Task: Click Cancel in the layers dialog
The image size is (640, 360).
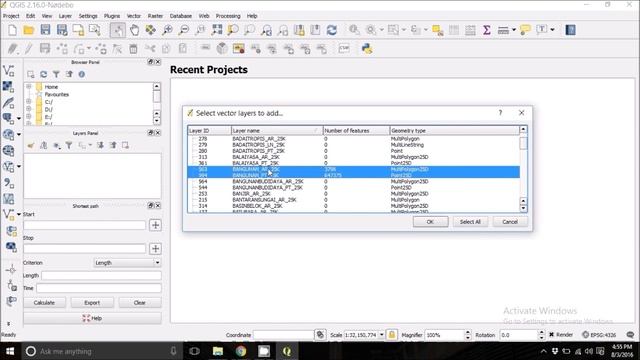Action: [510, 222]
